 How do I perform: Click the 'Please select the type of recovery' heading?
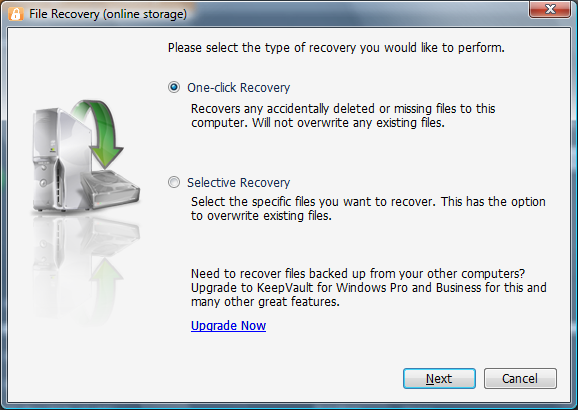[336, 48]
